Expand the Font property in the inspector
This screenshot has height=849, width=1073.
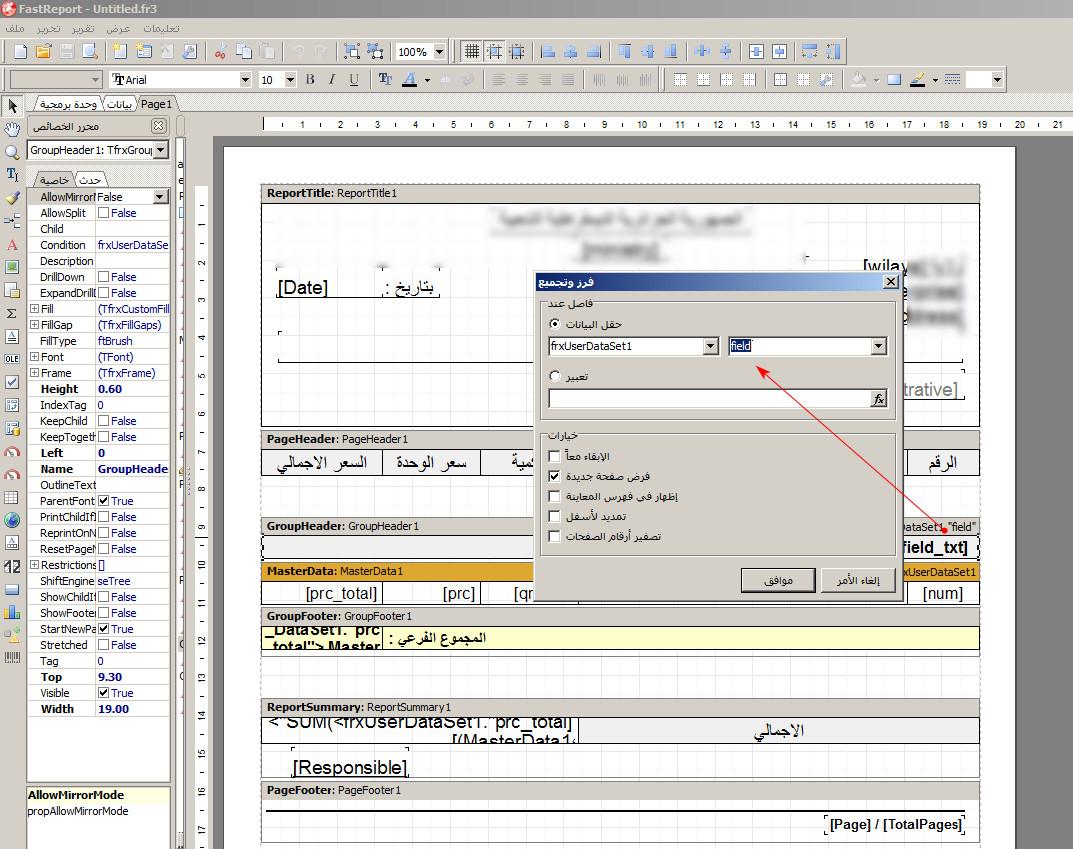pyautogui.click(x=32, y=357)
